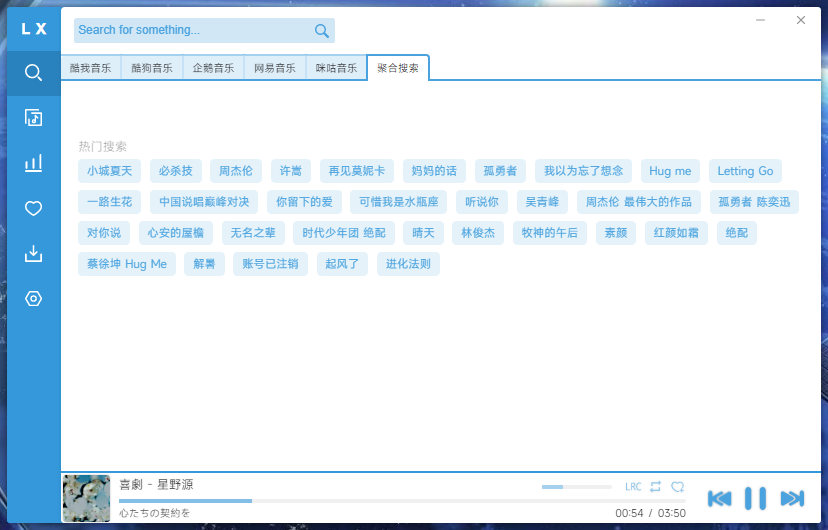
Task: Click the Letting Go search tag
Action: (745, 171)
